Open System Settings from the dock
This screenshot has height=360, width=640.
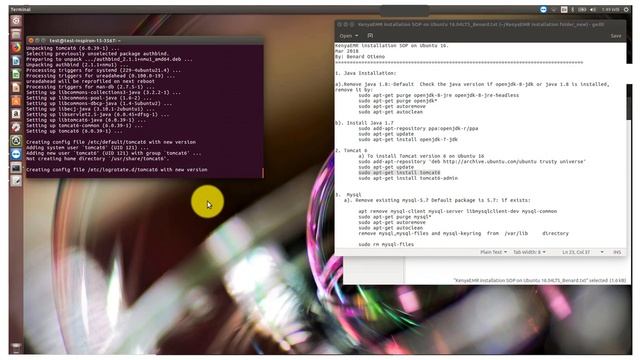16,127
